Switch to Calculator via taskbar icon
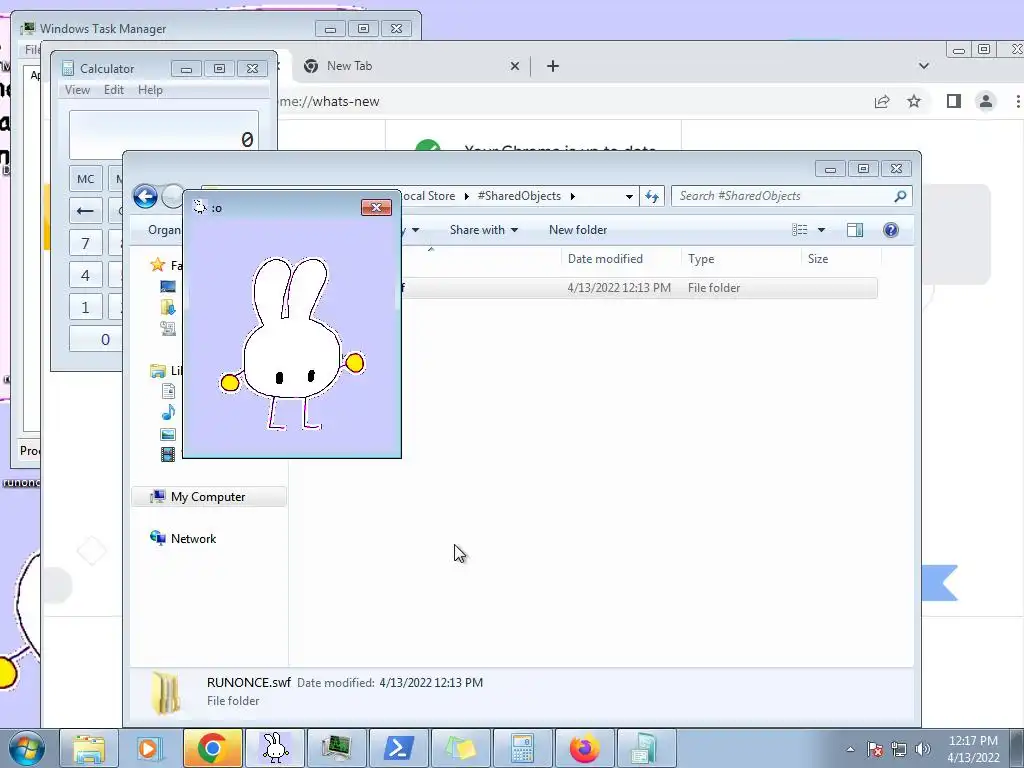The image size is (1024, 768). 522,748
